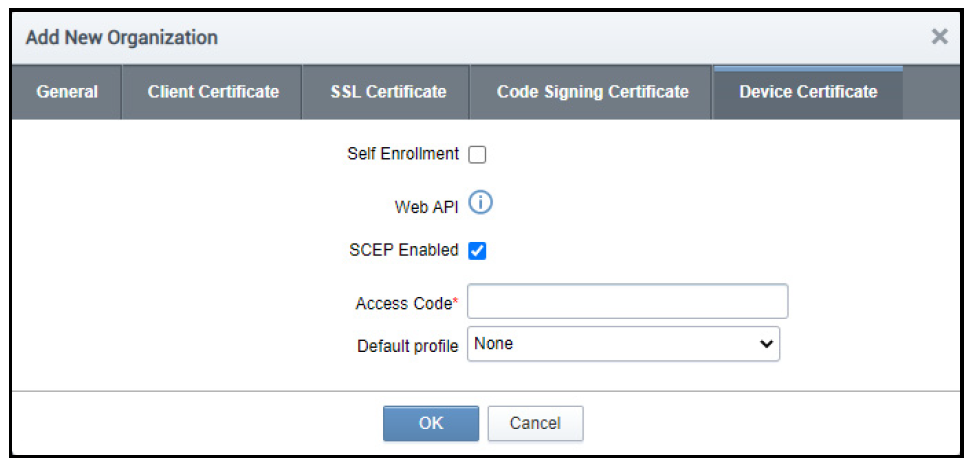Click the SCEP Enabled label text
Screen dimensions: 973x464
[397, 250]
